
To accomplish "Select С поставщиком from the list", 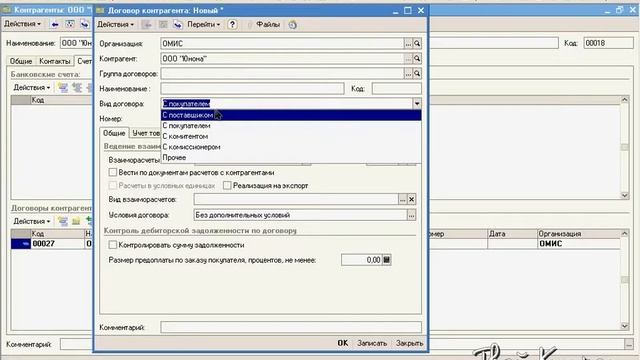I will 291,115.
